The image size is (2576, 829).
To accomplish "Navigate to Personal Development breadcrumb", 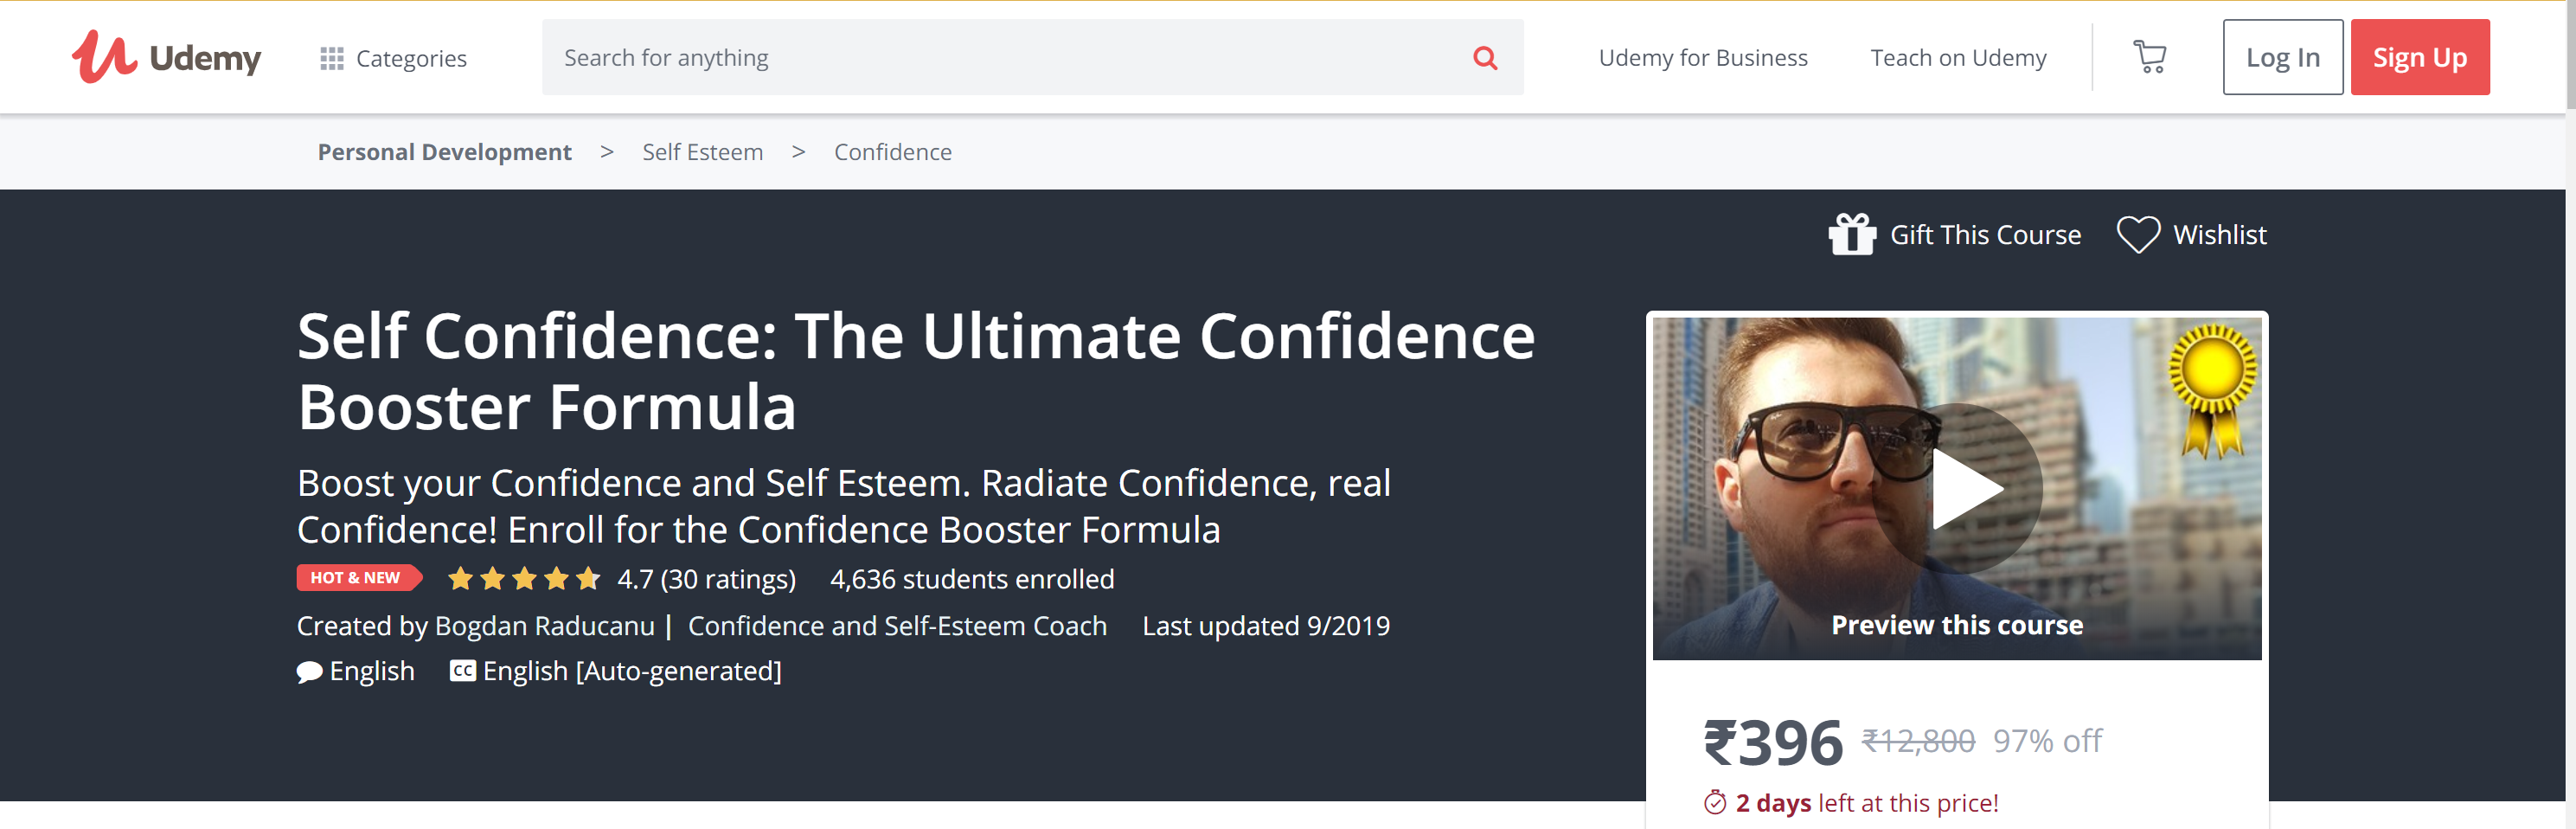I will pyautogui.click(x=444, y=152).
